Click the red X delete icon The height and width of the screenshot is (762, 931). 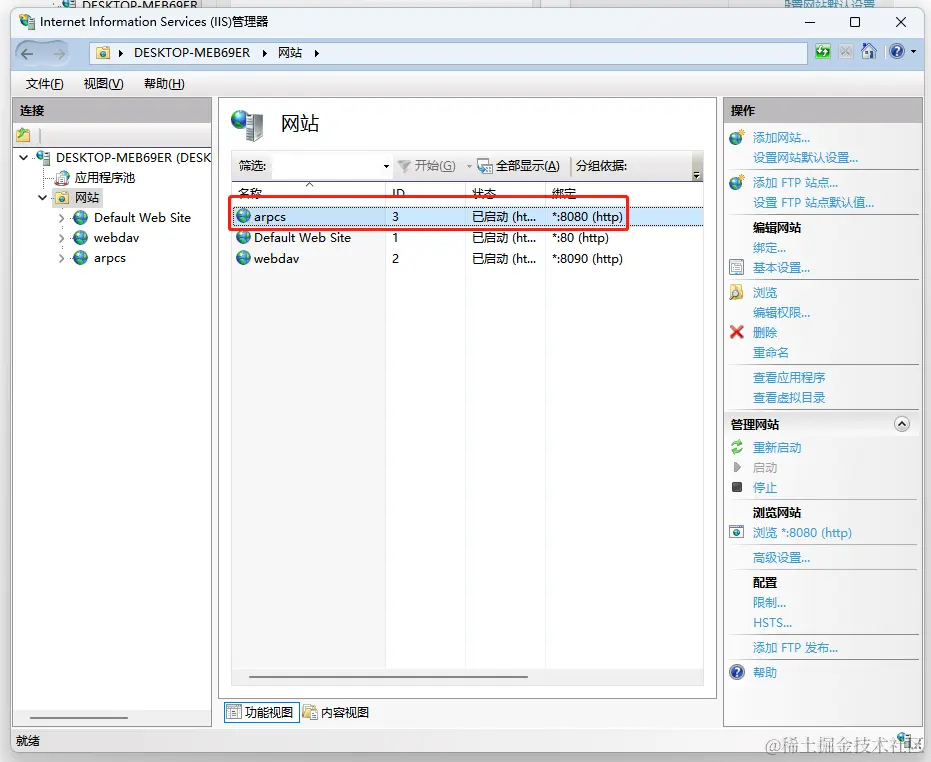pyautogui.click(x=736, y=332)
